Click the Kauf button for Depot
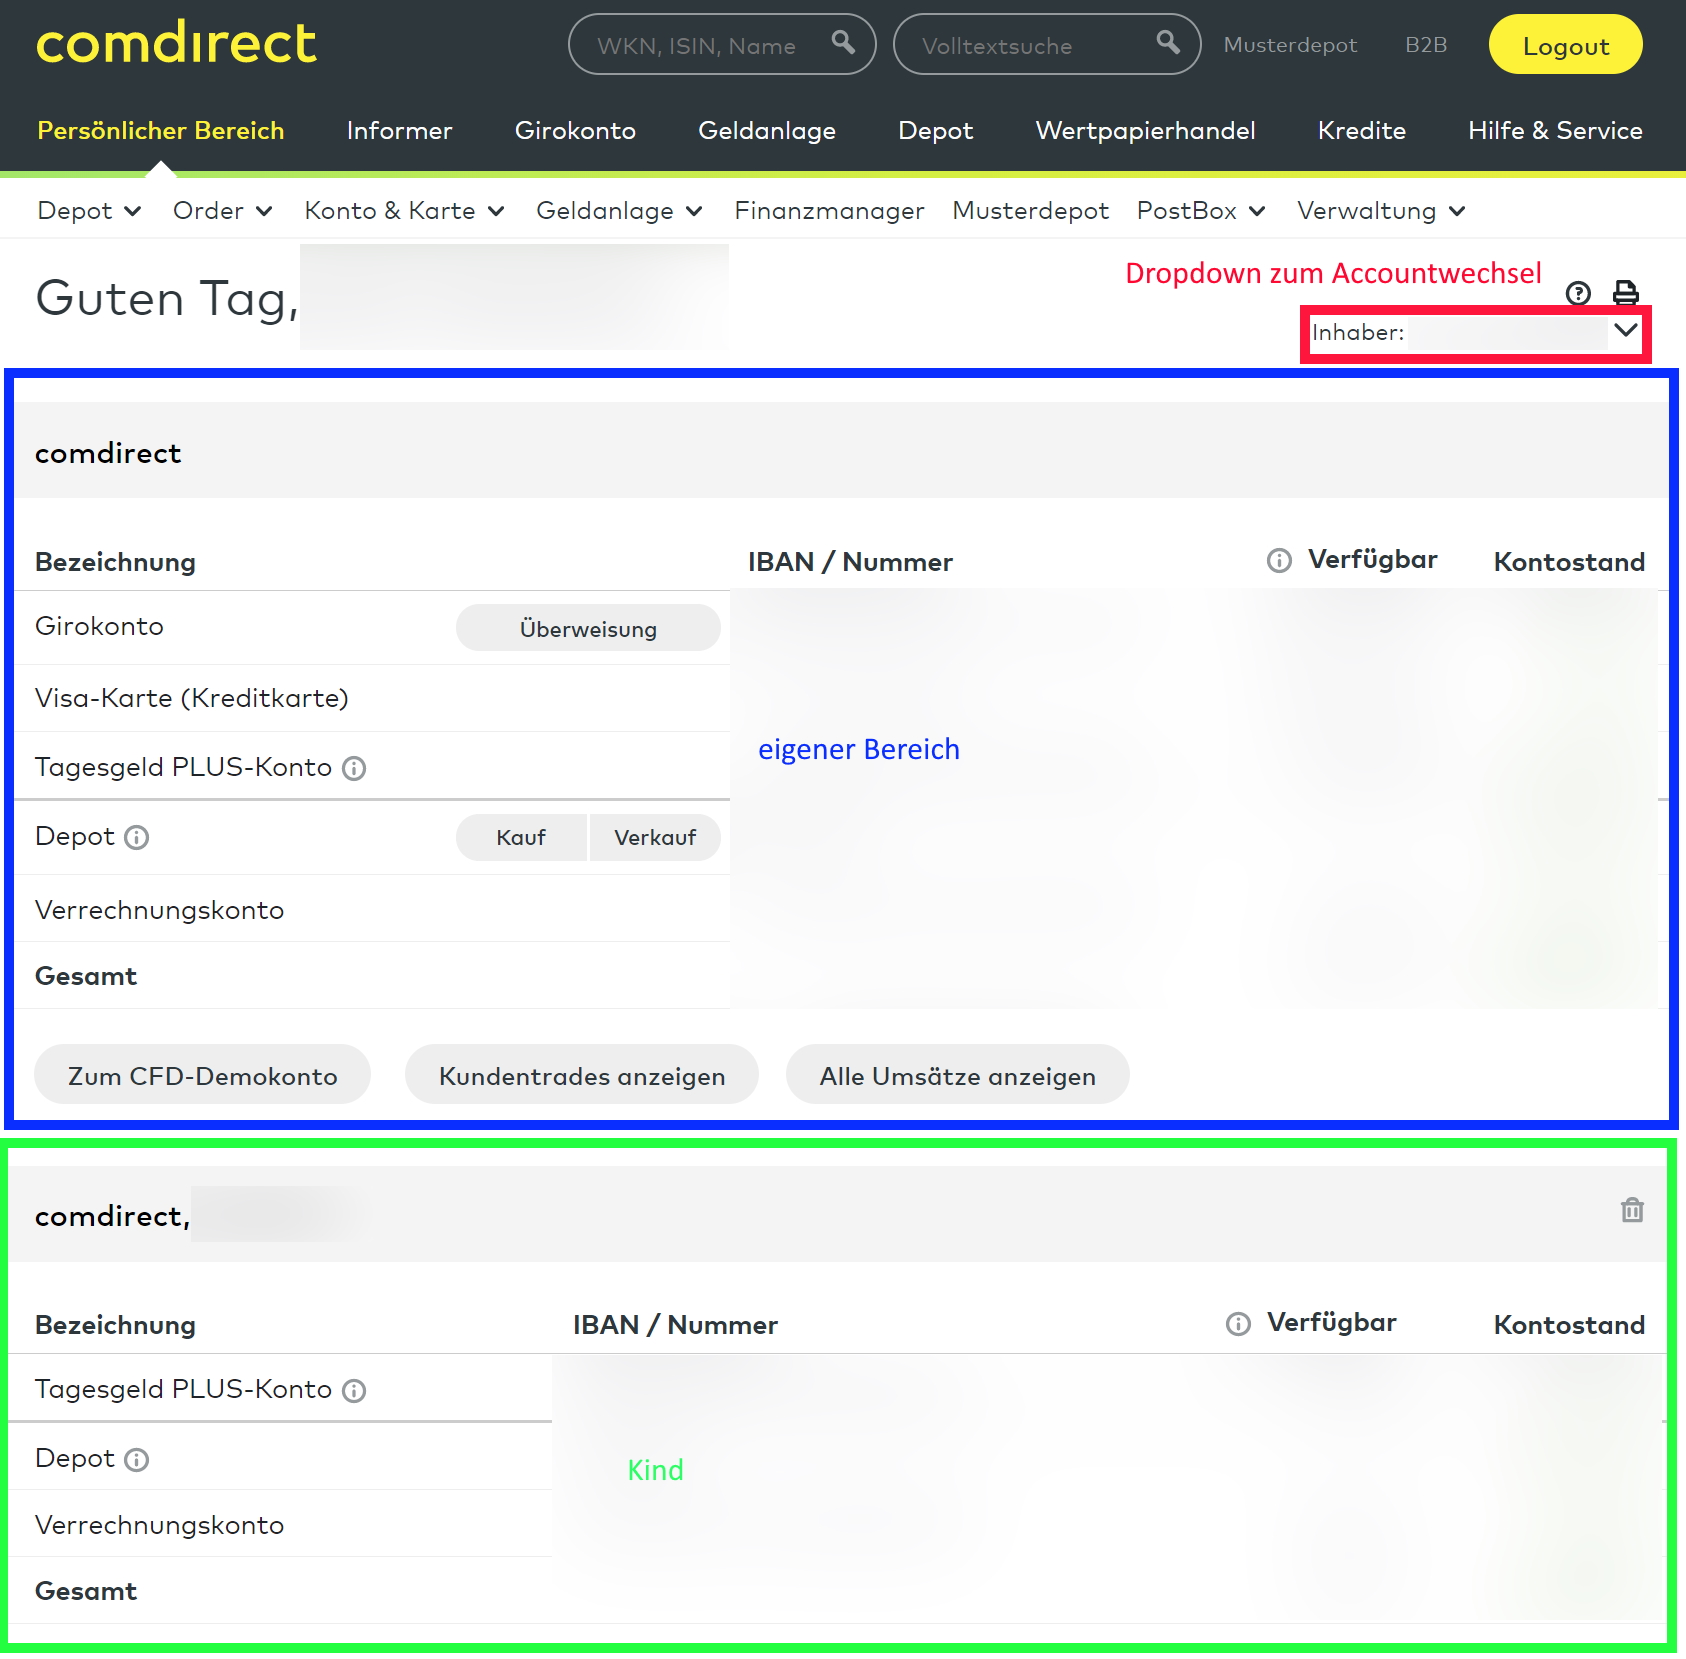This screenshot has width=1686, height=1659. 521,838
